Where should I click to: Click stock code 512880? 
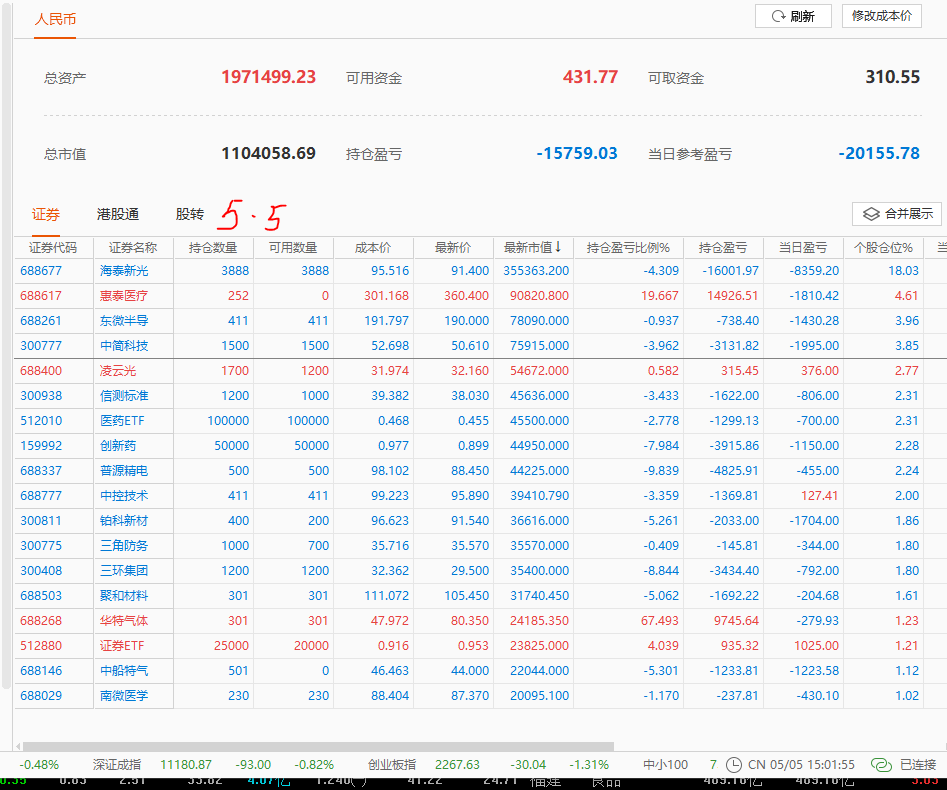(41, 646)
